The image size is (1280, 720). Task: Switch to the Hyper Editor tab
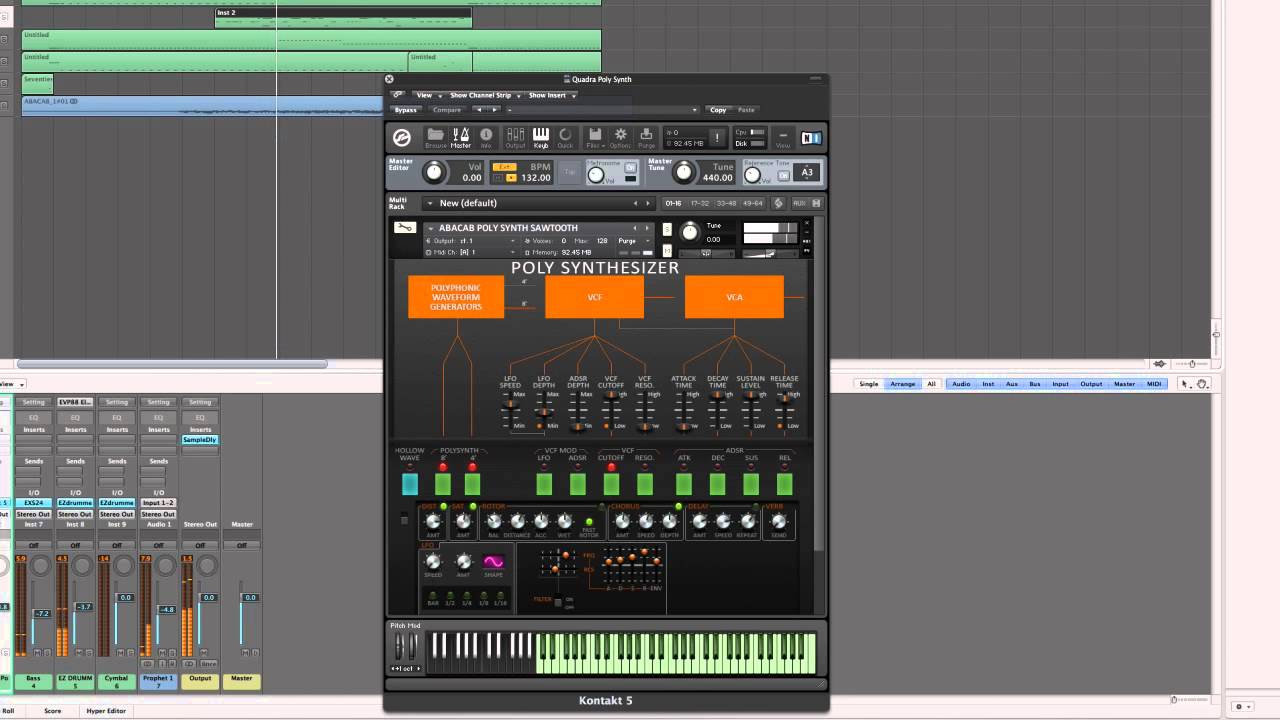(106, 711)
